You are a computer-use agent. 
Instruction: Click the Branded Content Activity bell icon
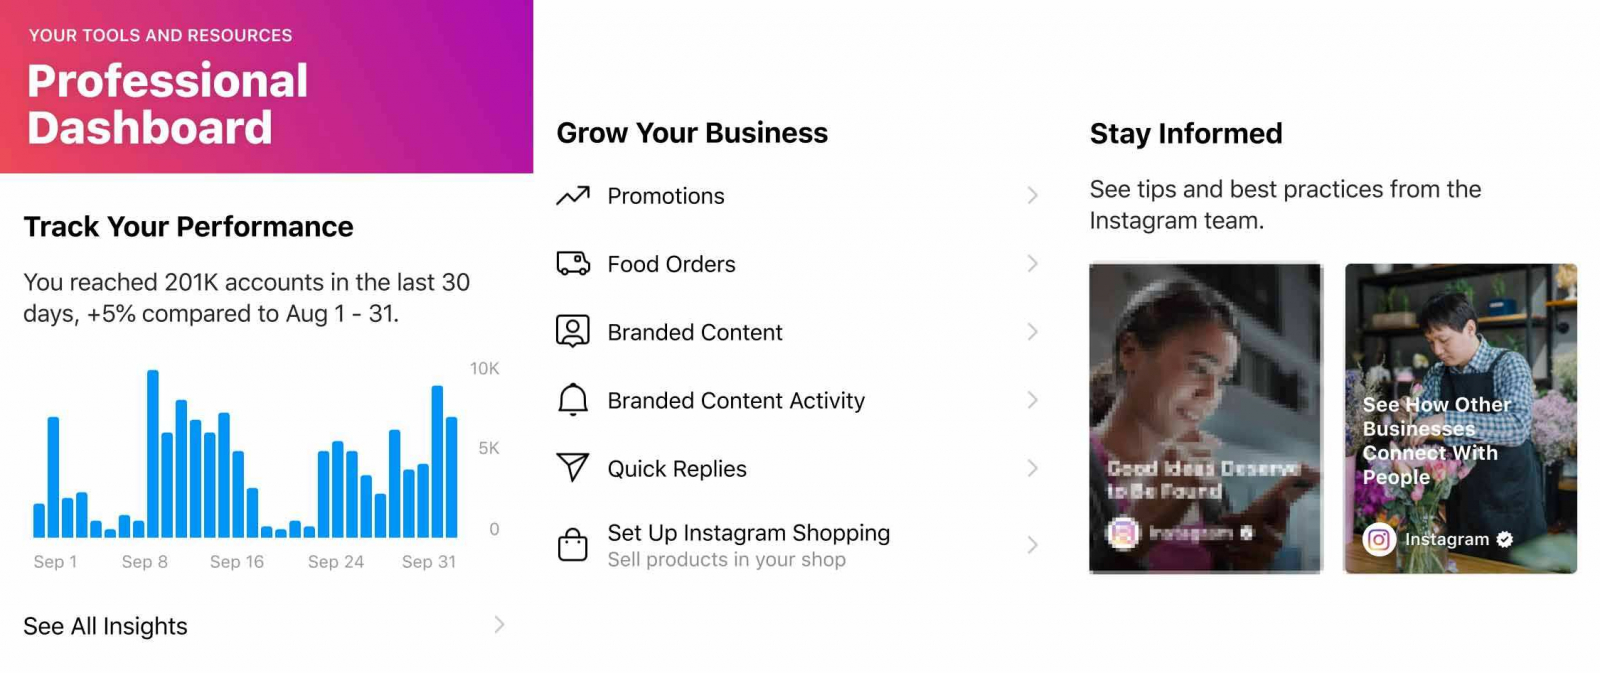(x=573, y=400)
